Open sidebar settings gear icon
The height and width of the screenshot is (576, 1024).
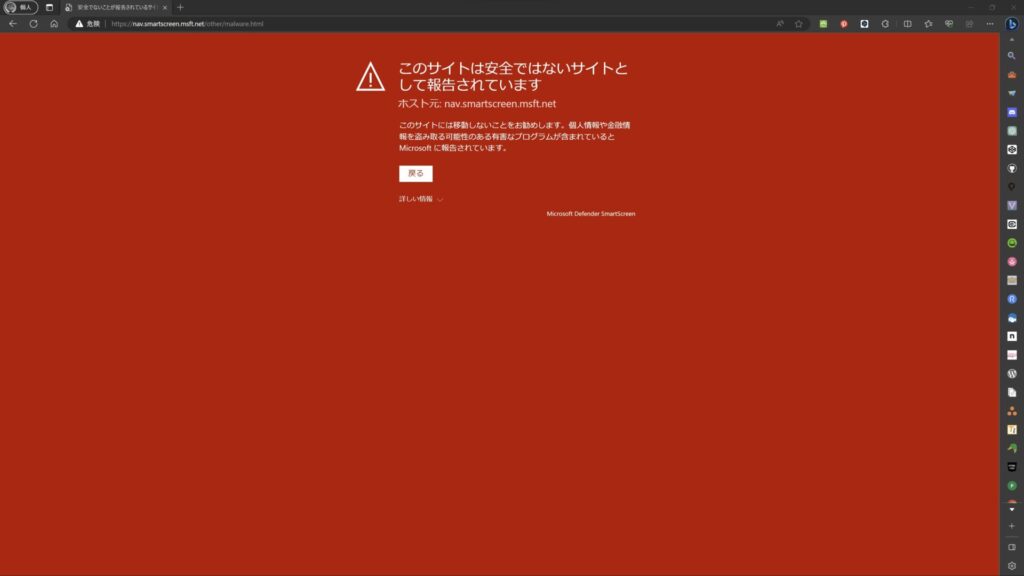click(x=1012, y=566)
